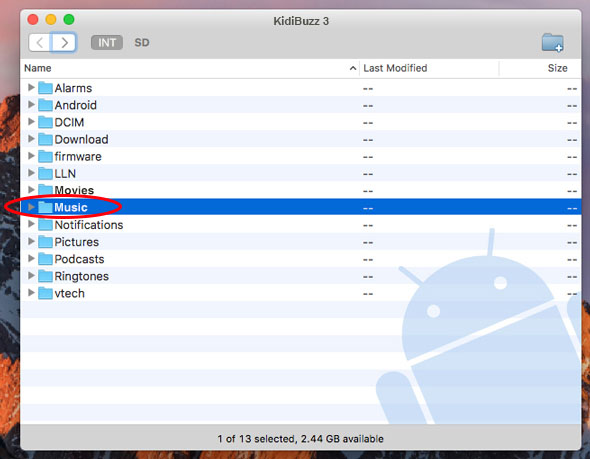This screenshot has height=459, width=590.
Task: Click the DCIM folder name
Action: [69, 122]
